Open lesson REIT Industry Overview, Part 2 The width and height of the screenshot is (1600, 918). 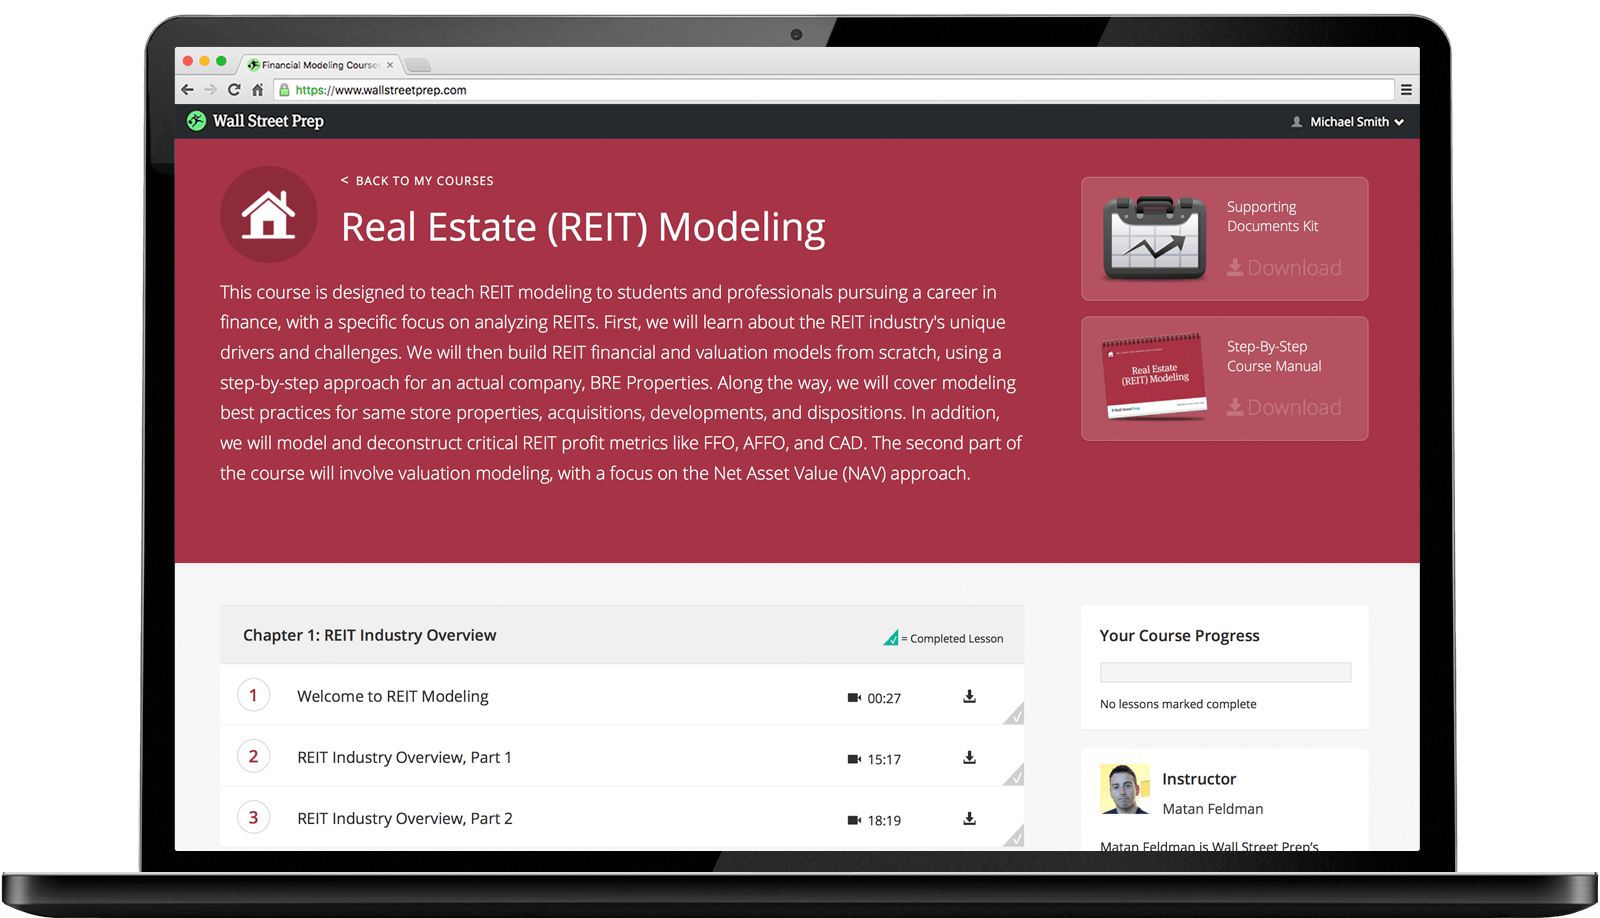[405, 818]
